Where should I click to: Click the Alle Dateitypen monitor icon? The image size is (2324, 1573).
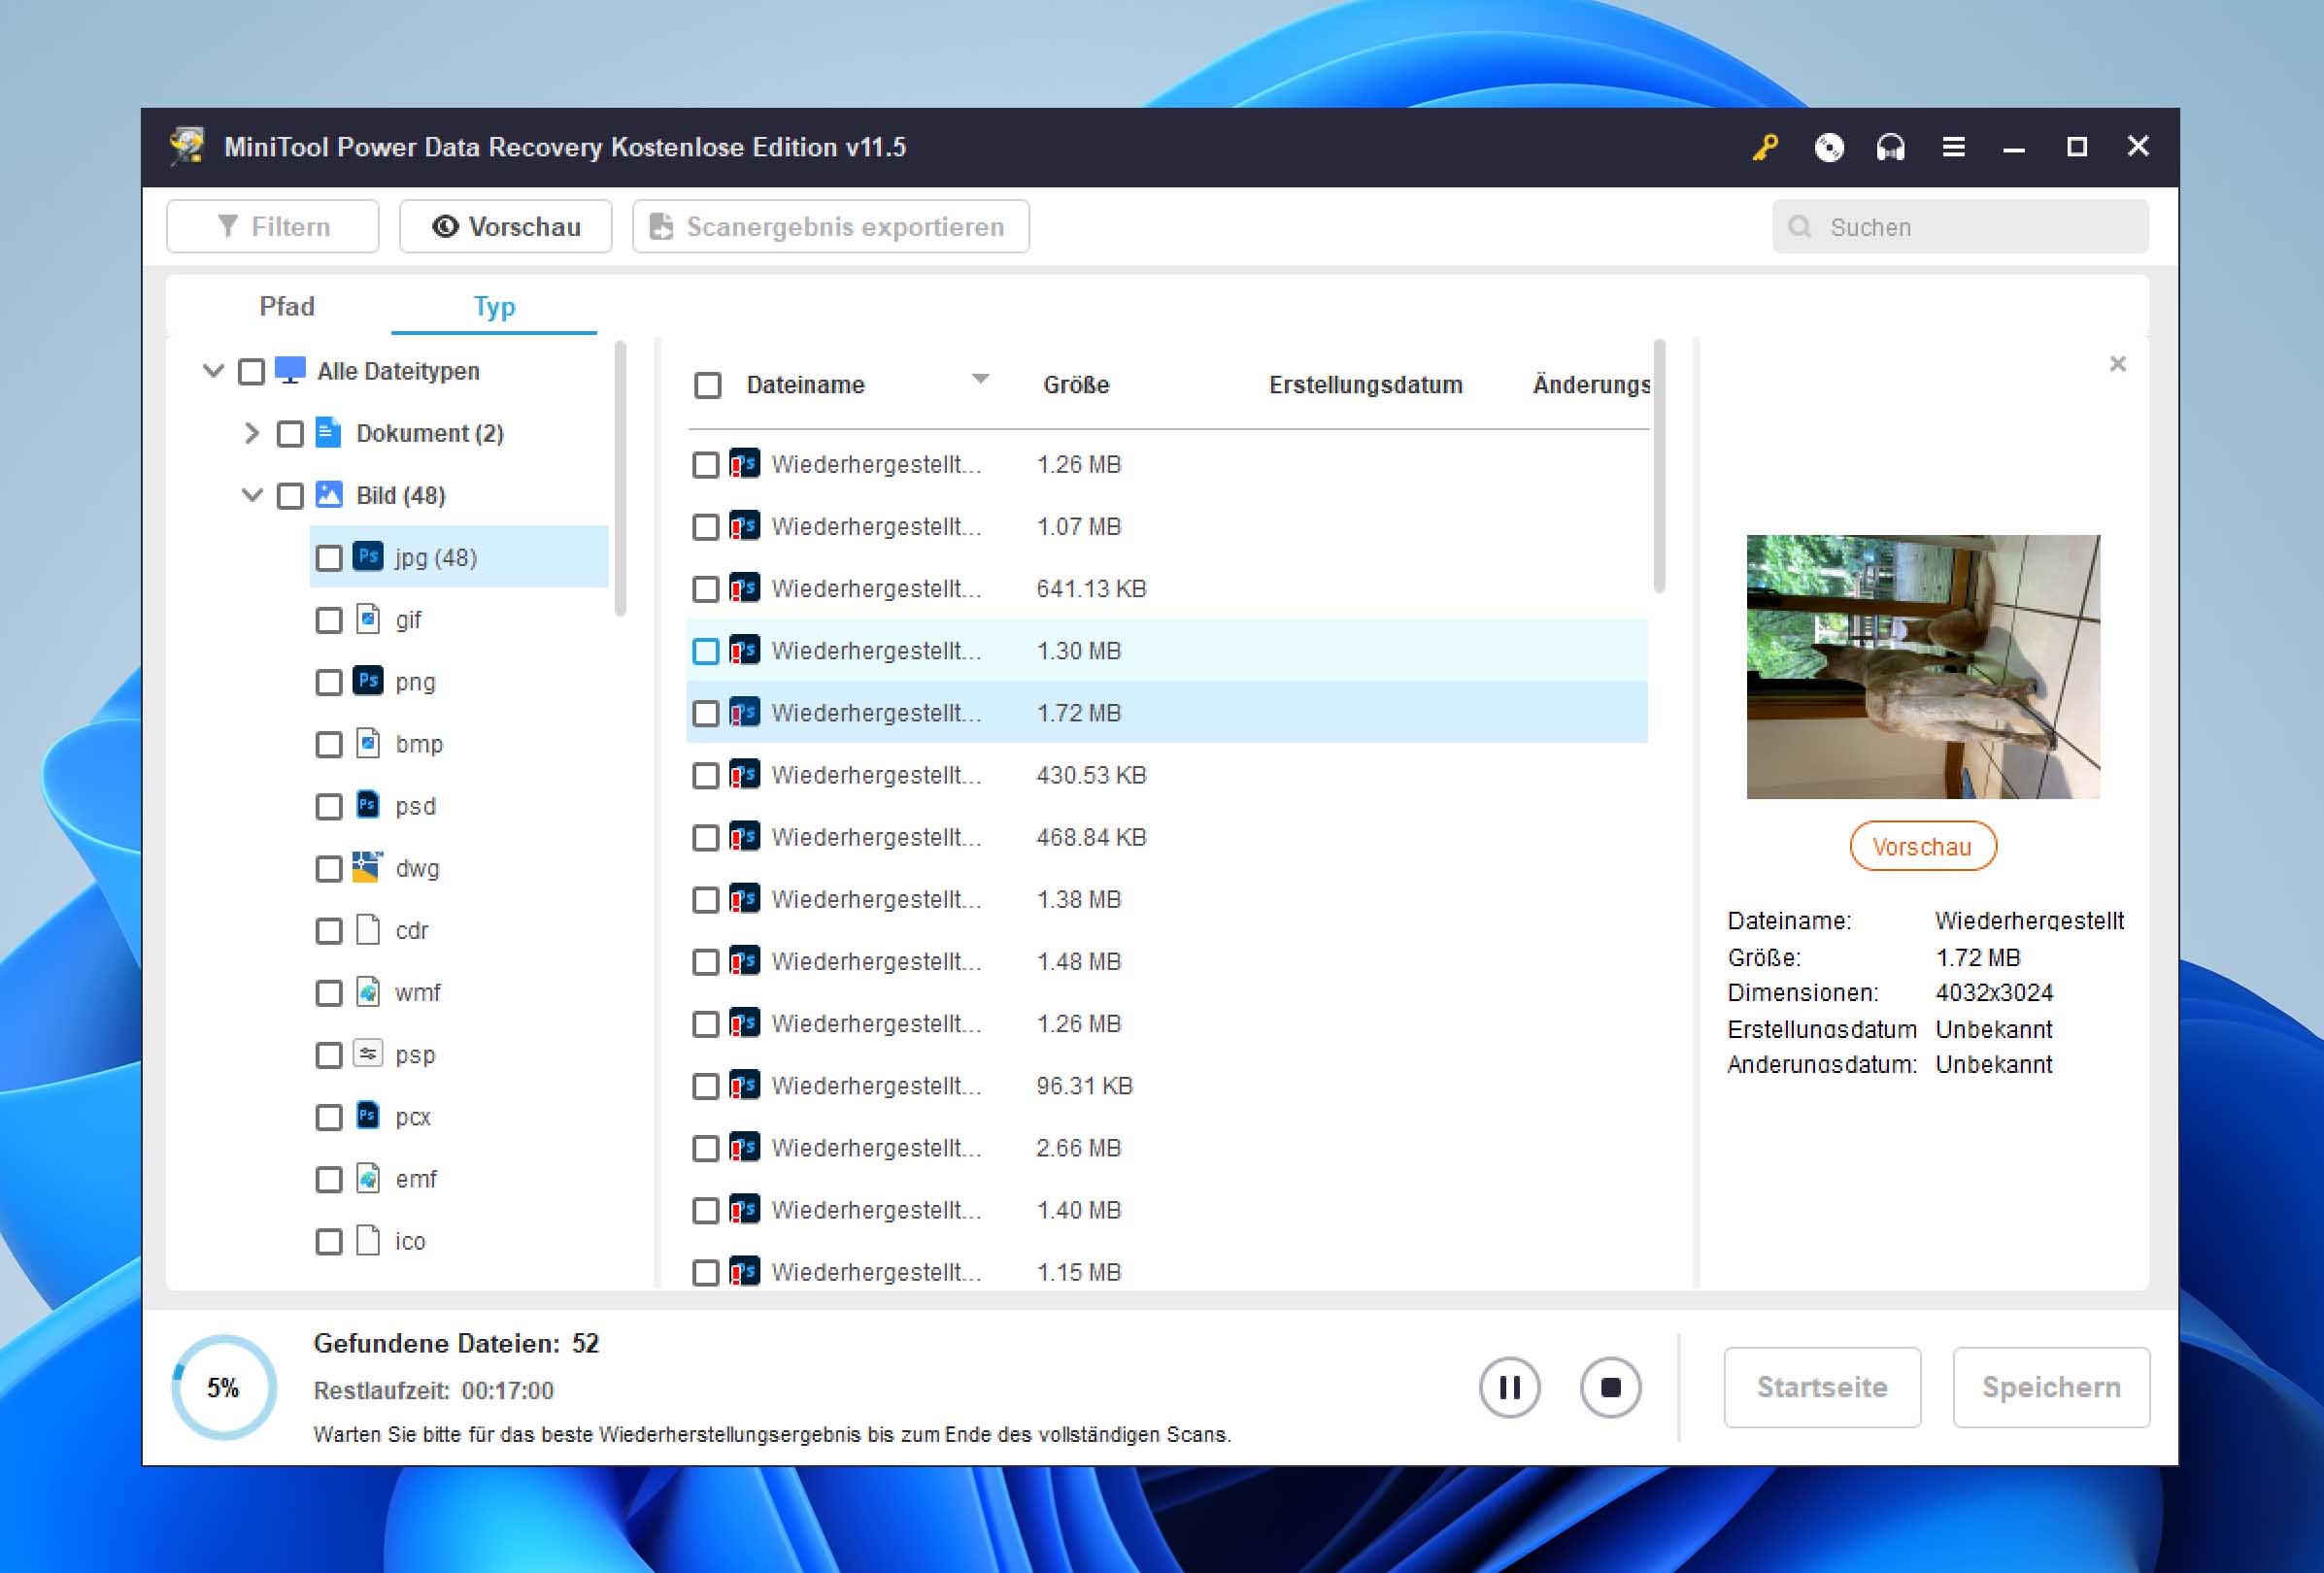[x=289, y=370]
